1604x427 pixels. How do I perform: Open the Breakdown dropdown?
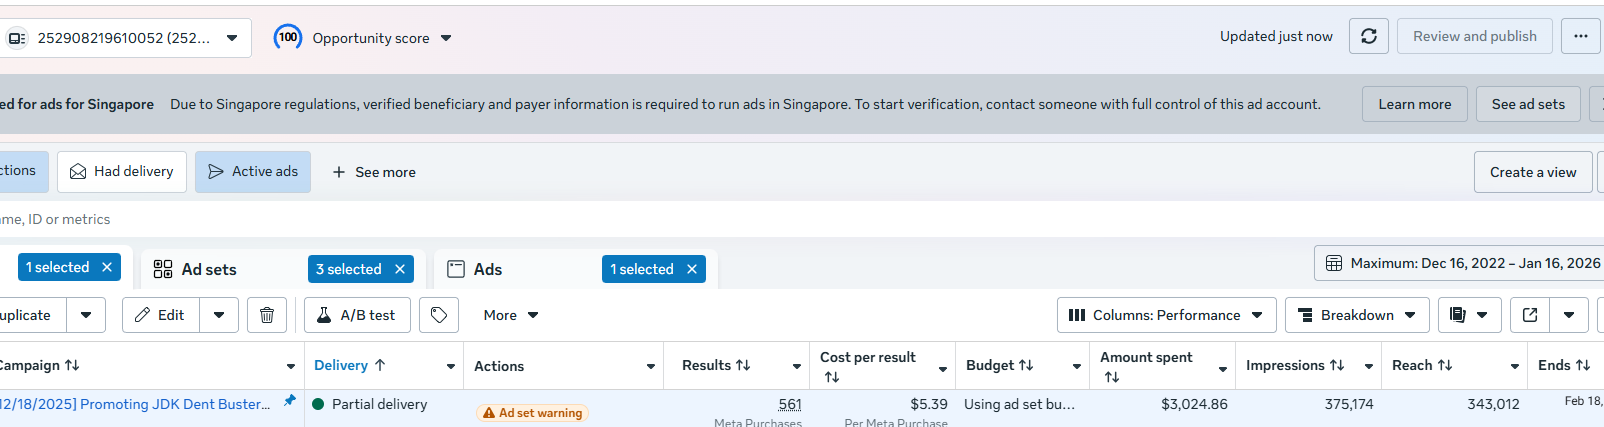click(1356, 315)
